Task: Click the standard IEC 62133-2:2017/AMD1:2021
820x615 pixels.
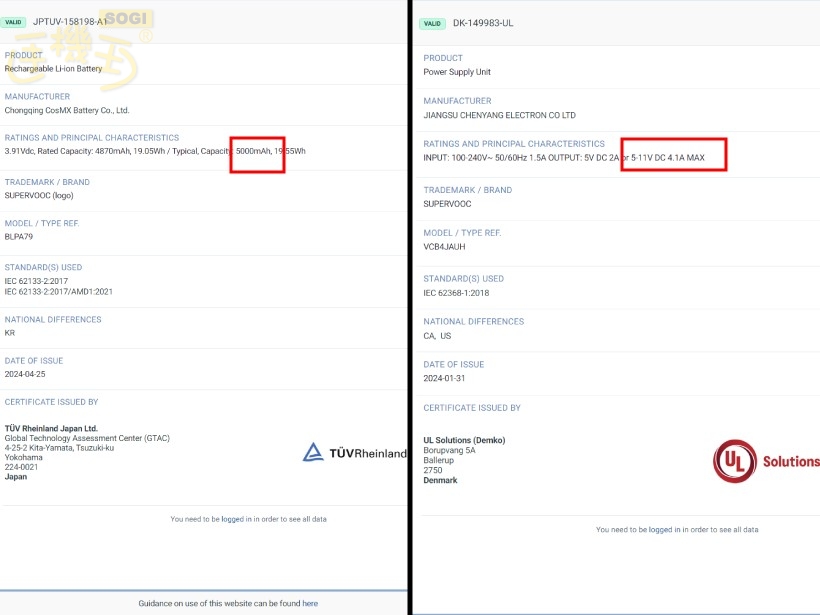Action: (57, 290)
